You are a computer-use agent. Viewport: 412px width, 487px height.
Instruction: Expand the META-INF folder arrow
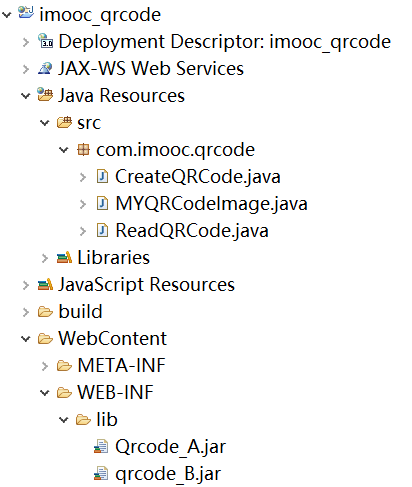pyautogui.click(x=45, y=366)
